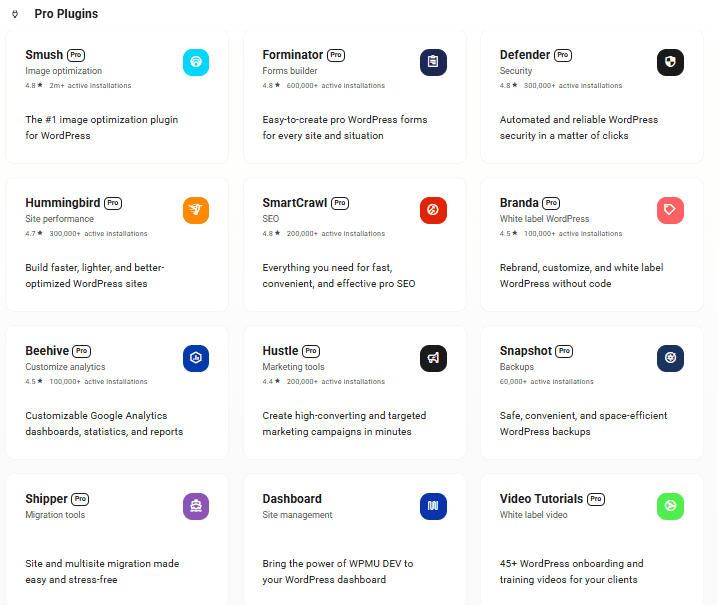The height and width of the screenshot is (605, 717).
Task: Click the Hustle megaphone icon
Action: [433, 358]
